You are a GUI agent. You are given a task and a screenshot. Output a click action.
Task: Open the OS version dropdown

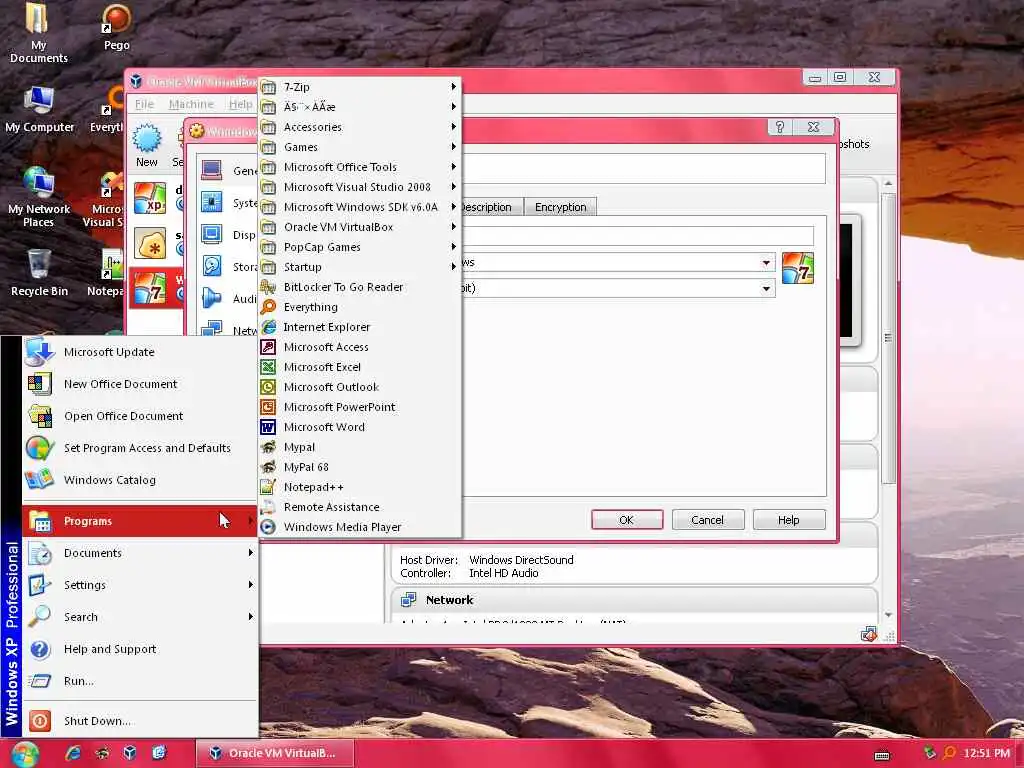(x=766, y=289)
